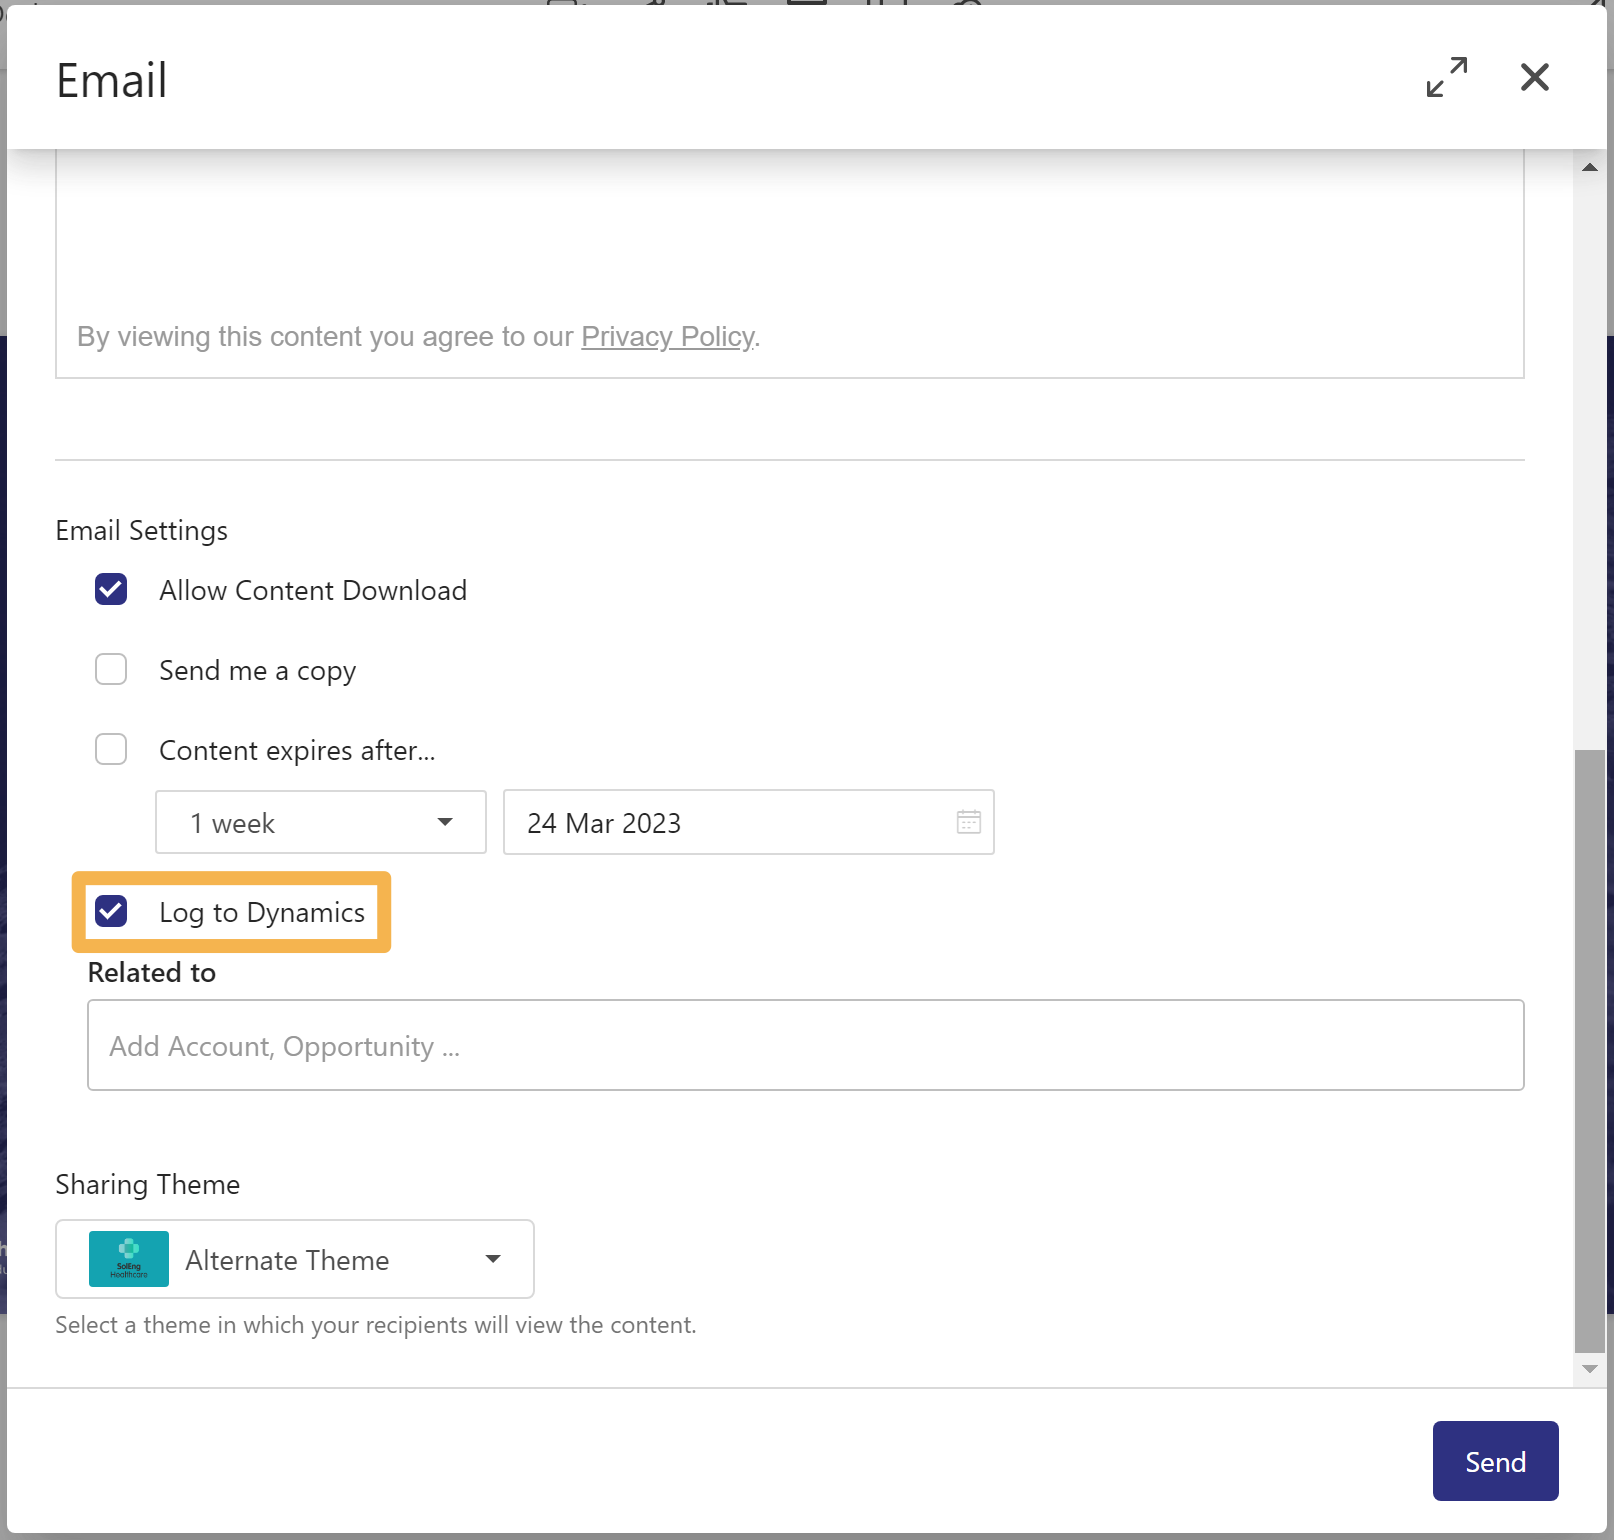Disable the Log to Dynamics checkbox
Image resolution: width=1614 pixels, height=1540 pixels.
pyautogui.click(x=111, y=911)
